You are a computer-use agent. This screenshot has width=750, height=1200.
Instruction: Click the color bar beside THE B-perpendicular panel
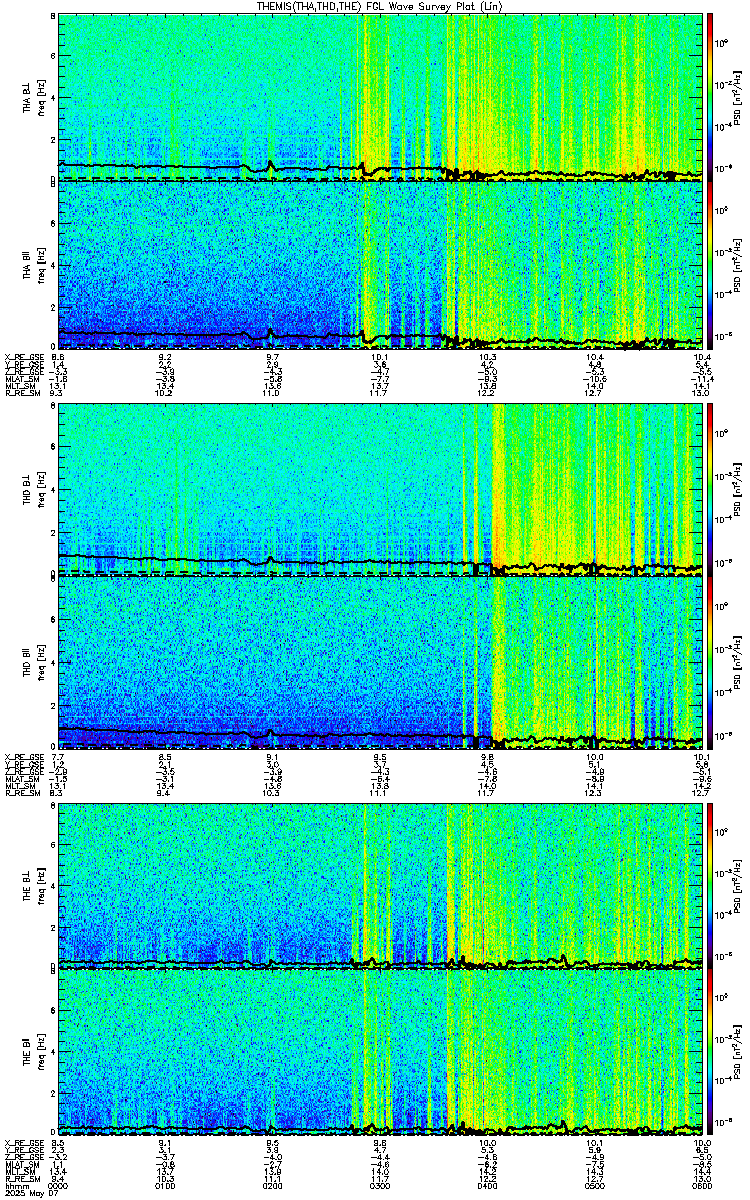(711, 885)
